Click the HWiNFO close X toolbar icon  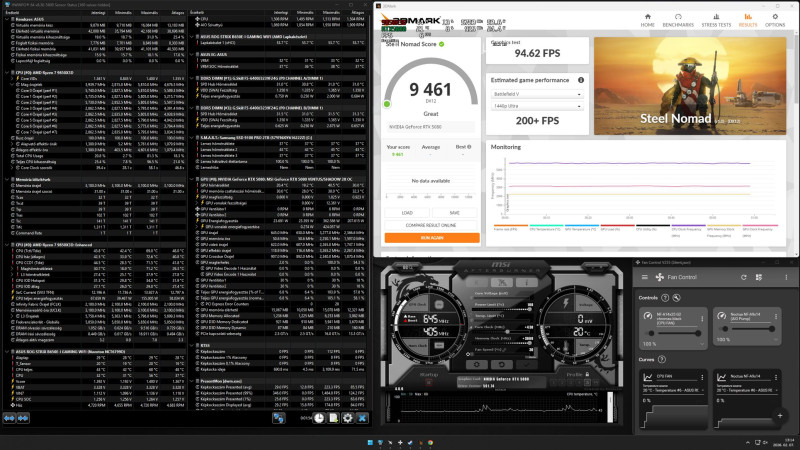click(362, 418)
